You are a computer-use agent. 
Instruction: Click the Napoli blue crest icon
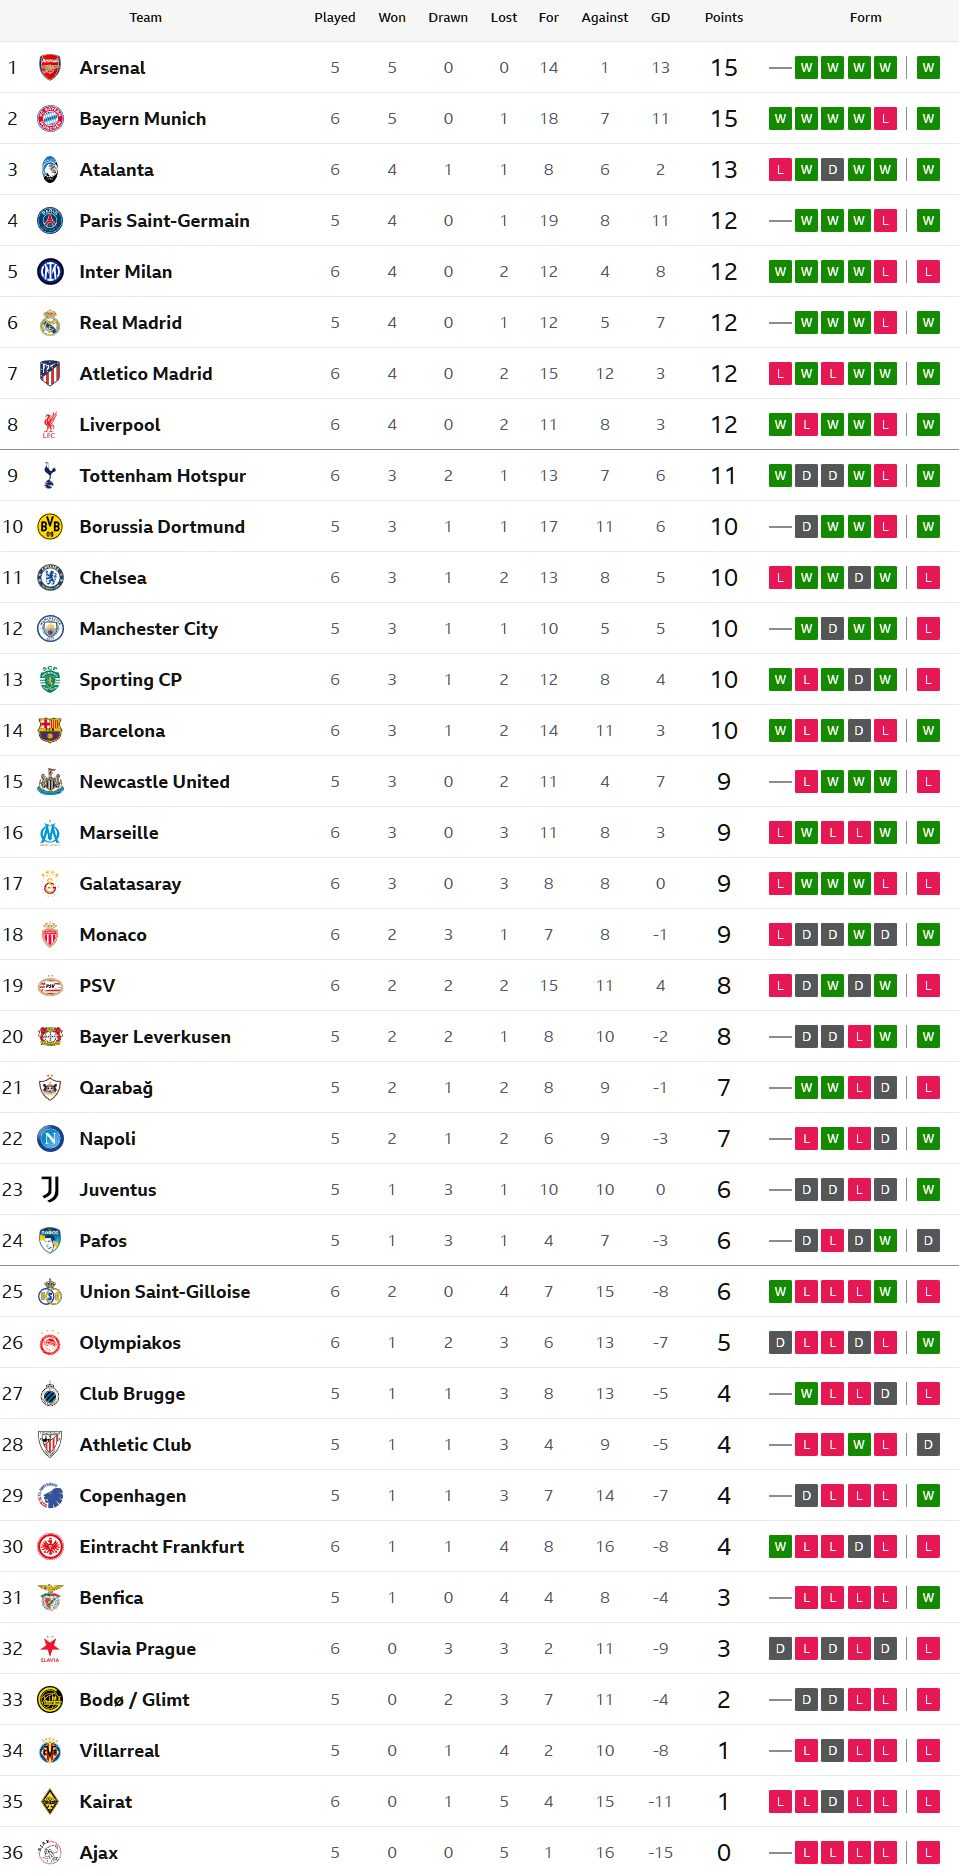coord(50,1139)
